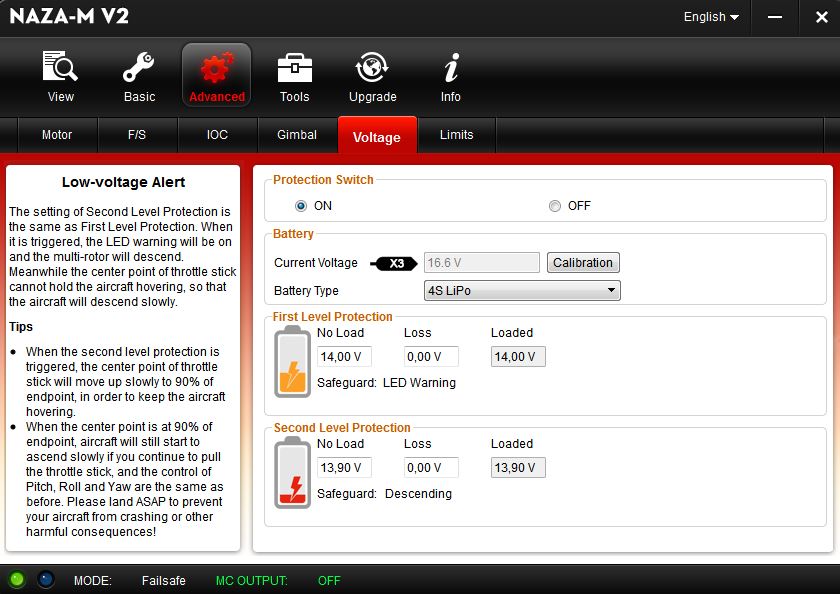
Task: Open the English language dropdown
Action: pos(711,17)
